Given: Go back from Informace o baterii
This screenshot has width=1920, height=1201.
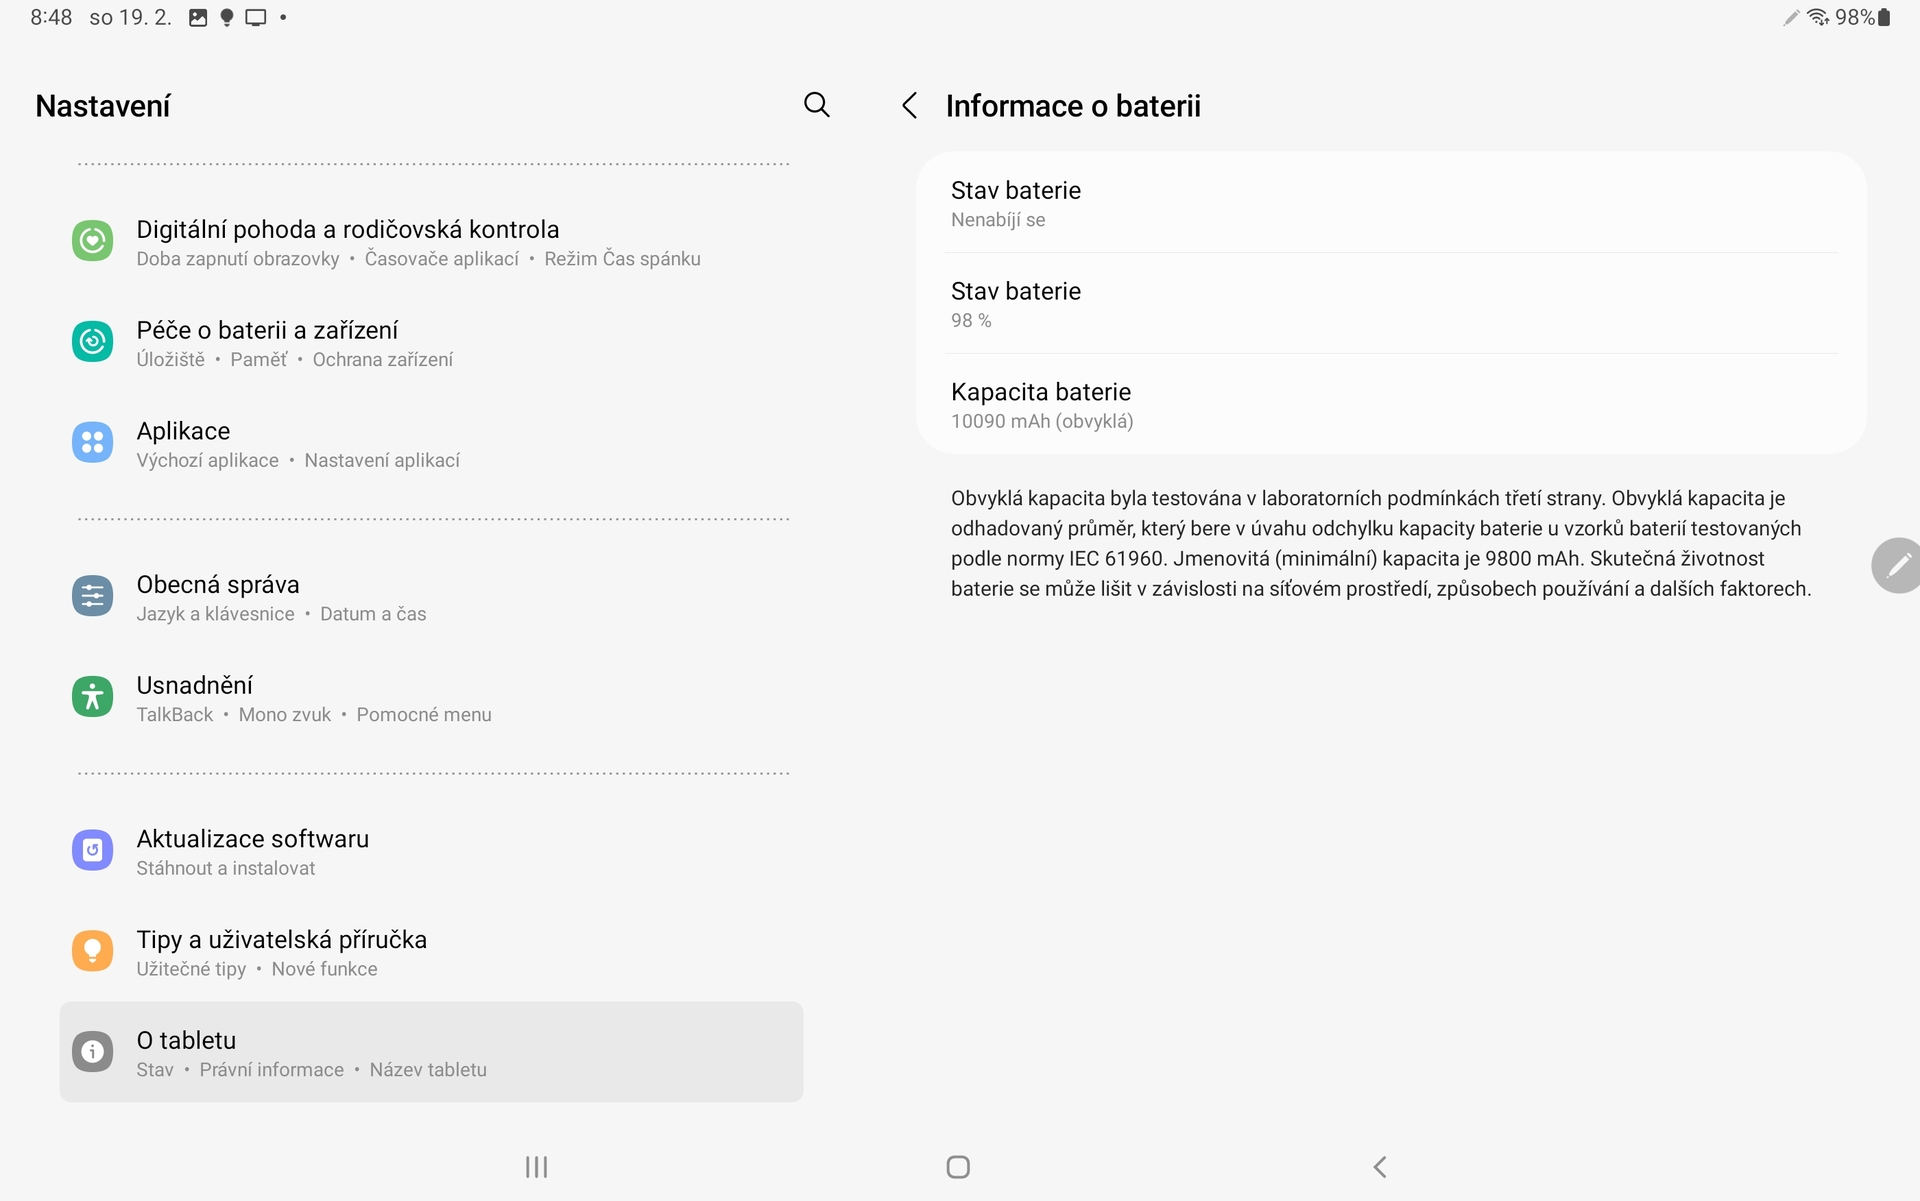Looking at the screenshot, I should [909, 105].
